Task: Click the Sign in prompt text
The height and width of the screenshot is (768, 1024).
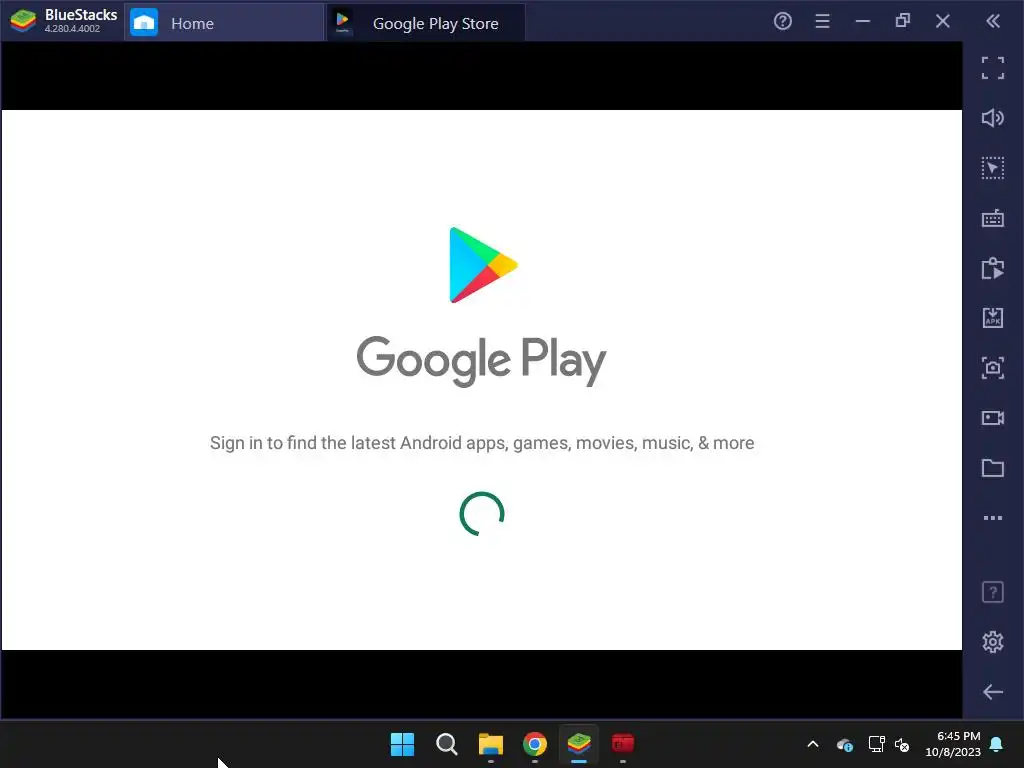Action: (482, 443)
